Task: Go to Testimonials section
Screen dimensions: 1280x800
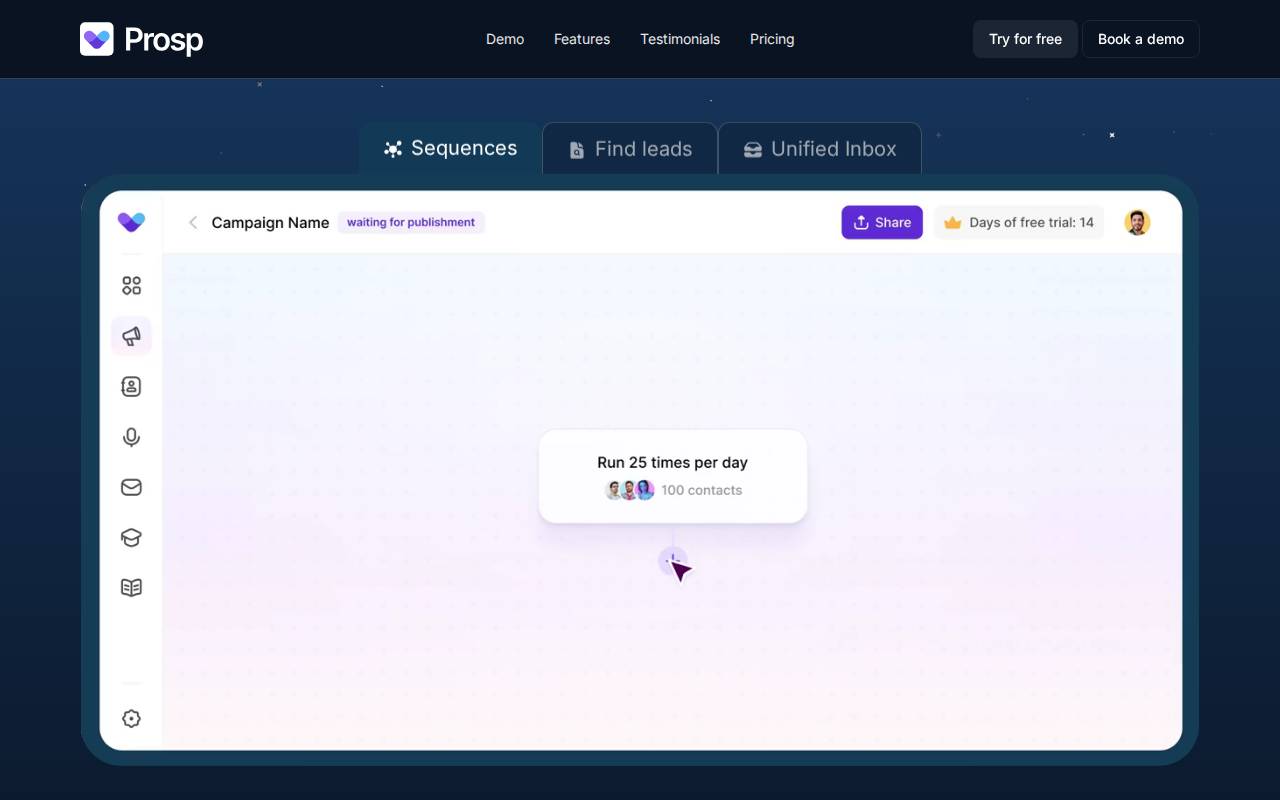Action: click(x=680, y=39)
